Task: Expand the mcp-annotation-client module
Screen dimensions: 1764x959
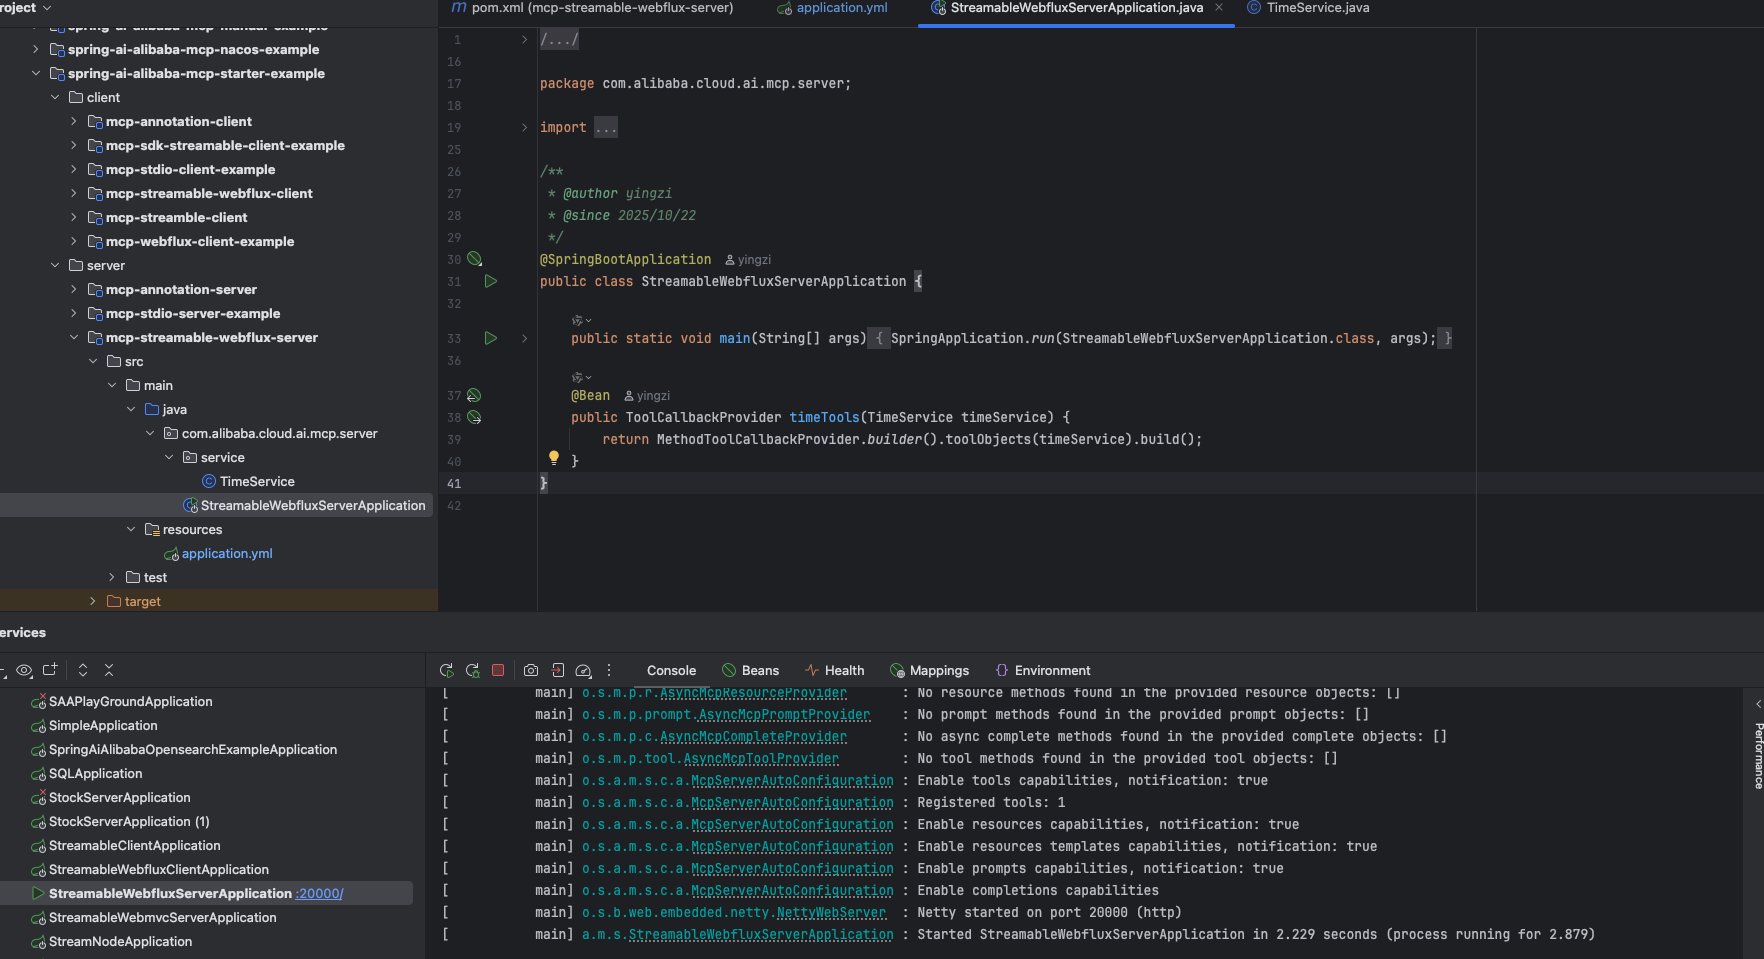Action: pyautogui.click(x=74, y=122)
